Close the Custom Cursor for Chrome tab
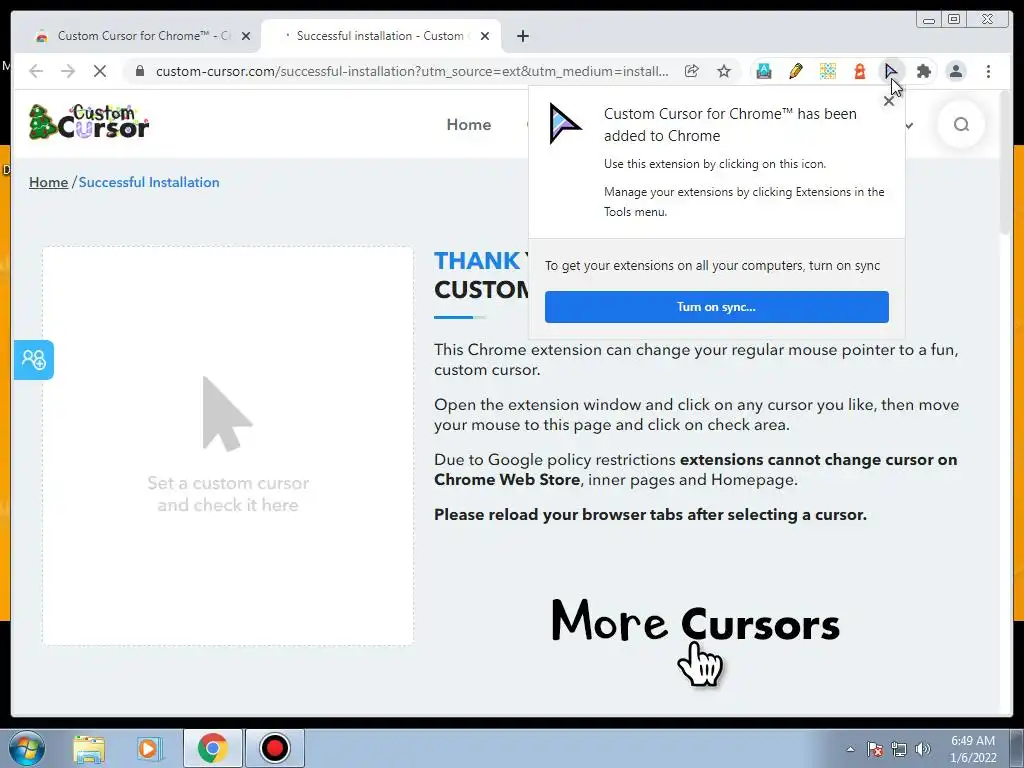 [x=246, y=37]
